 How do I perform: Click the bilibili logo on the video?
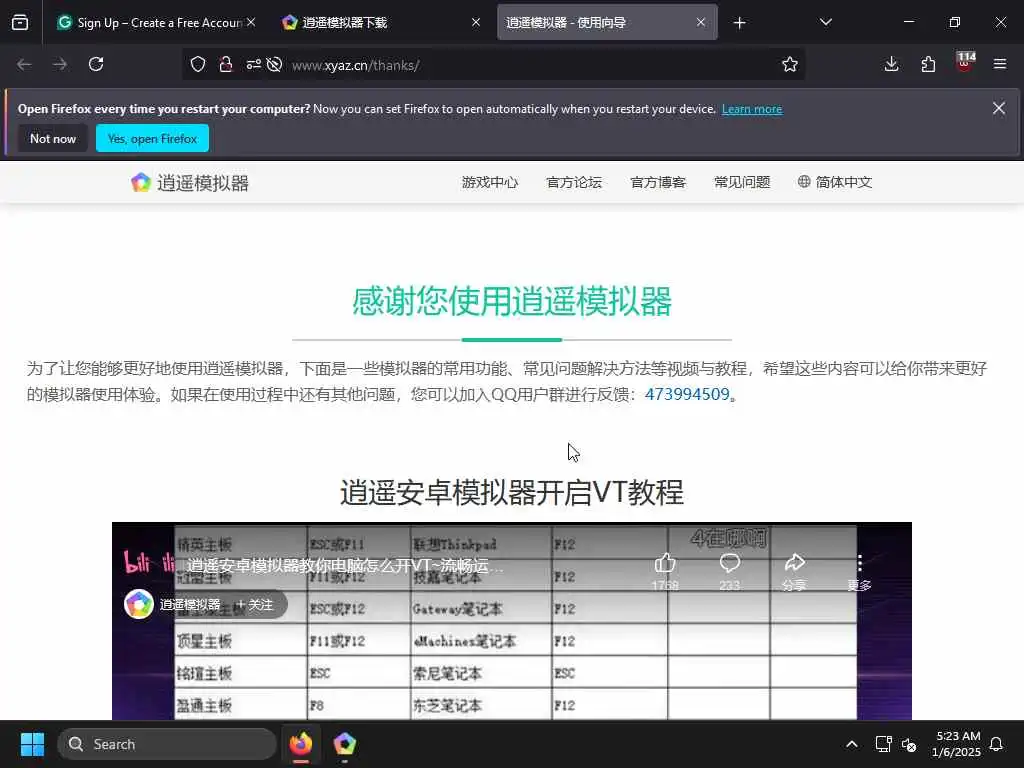tap(148, 563)
